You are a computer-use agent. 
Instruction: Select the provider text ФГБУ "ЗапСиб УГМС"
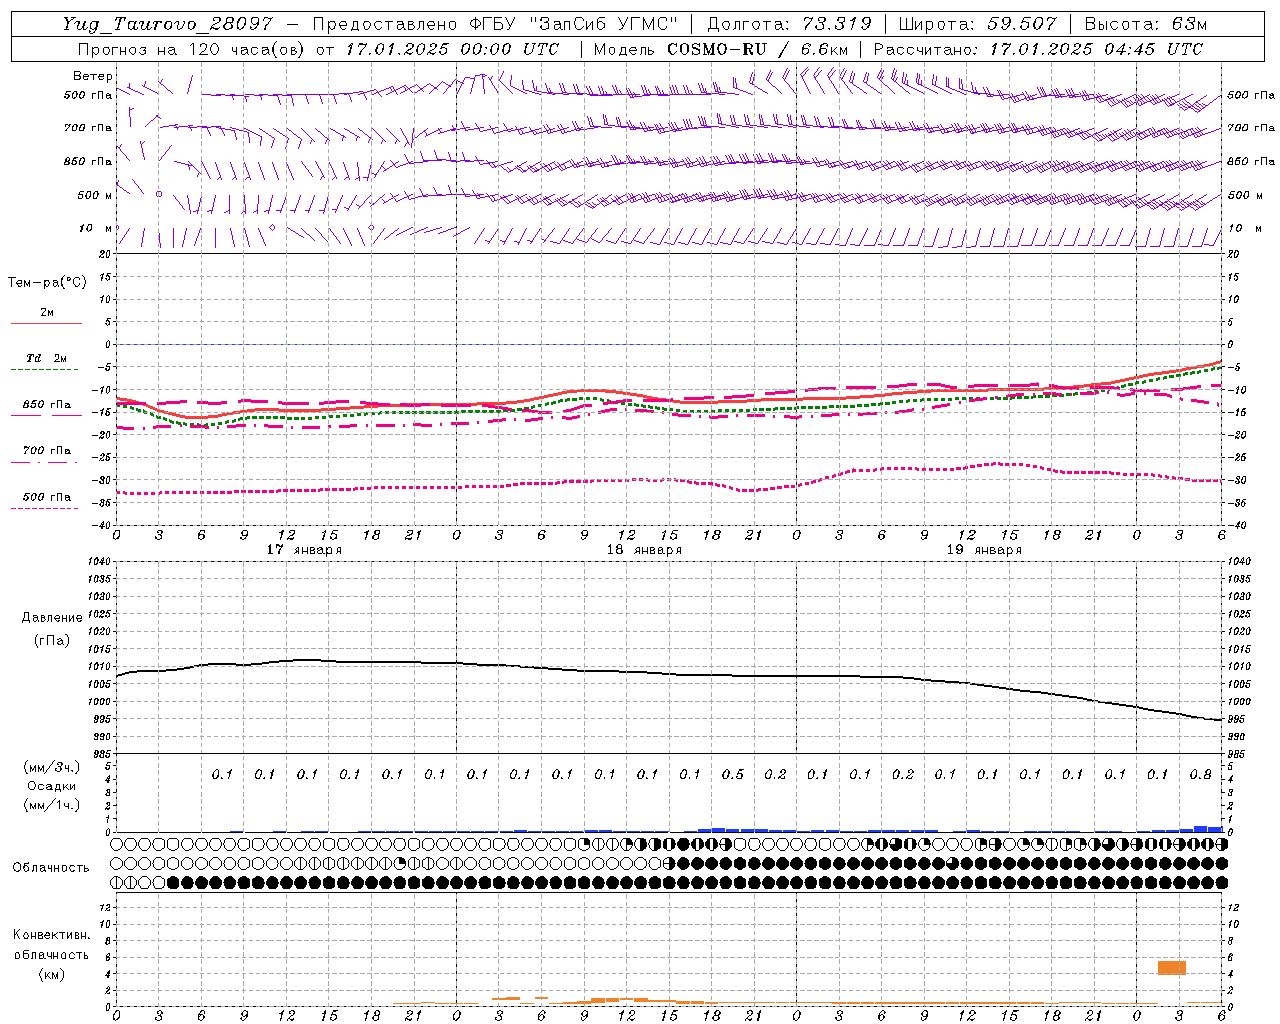(572, 25)
